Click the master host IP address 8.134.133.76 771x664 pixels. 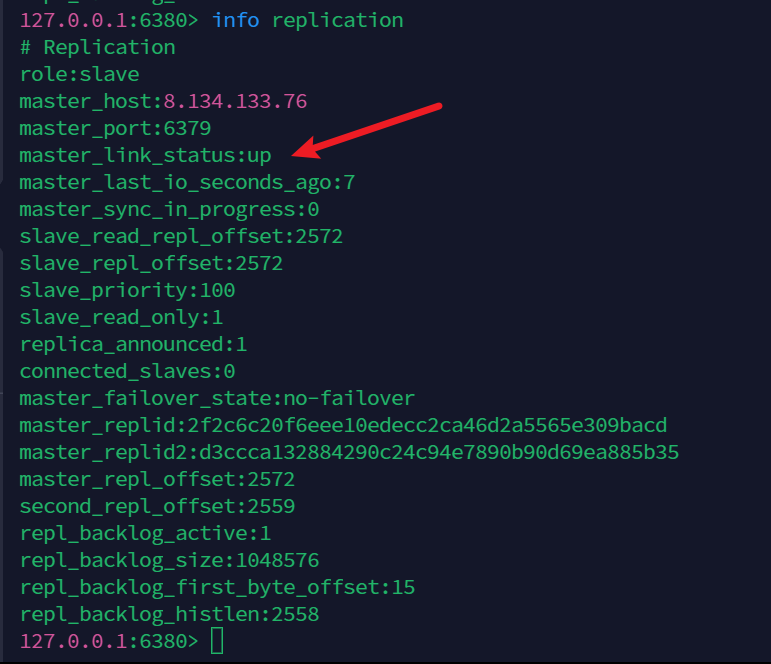click(x=235, y=101)
